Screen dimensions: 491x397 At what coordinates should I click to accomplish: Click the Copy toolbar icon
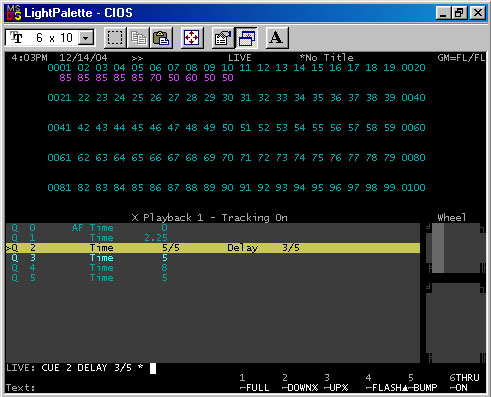138,38
